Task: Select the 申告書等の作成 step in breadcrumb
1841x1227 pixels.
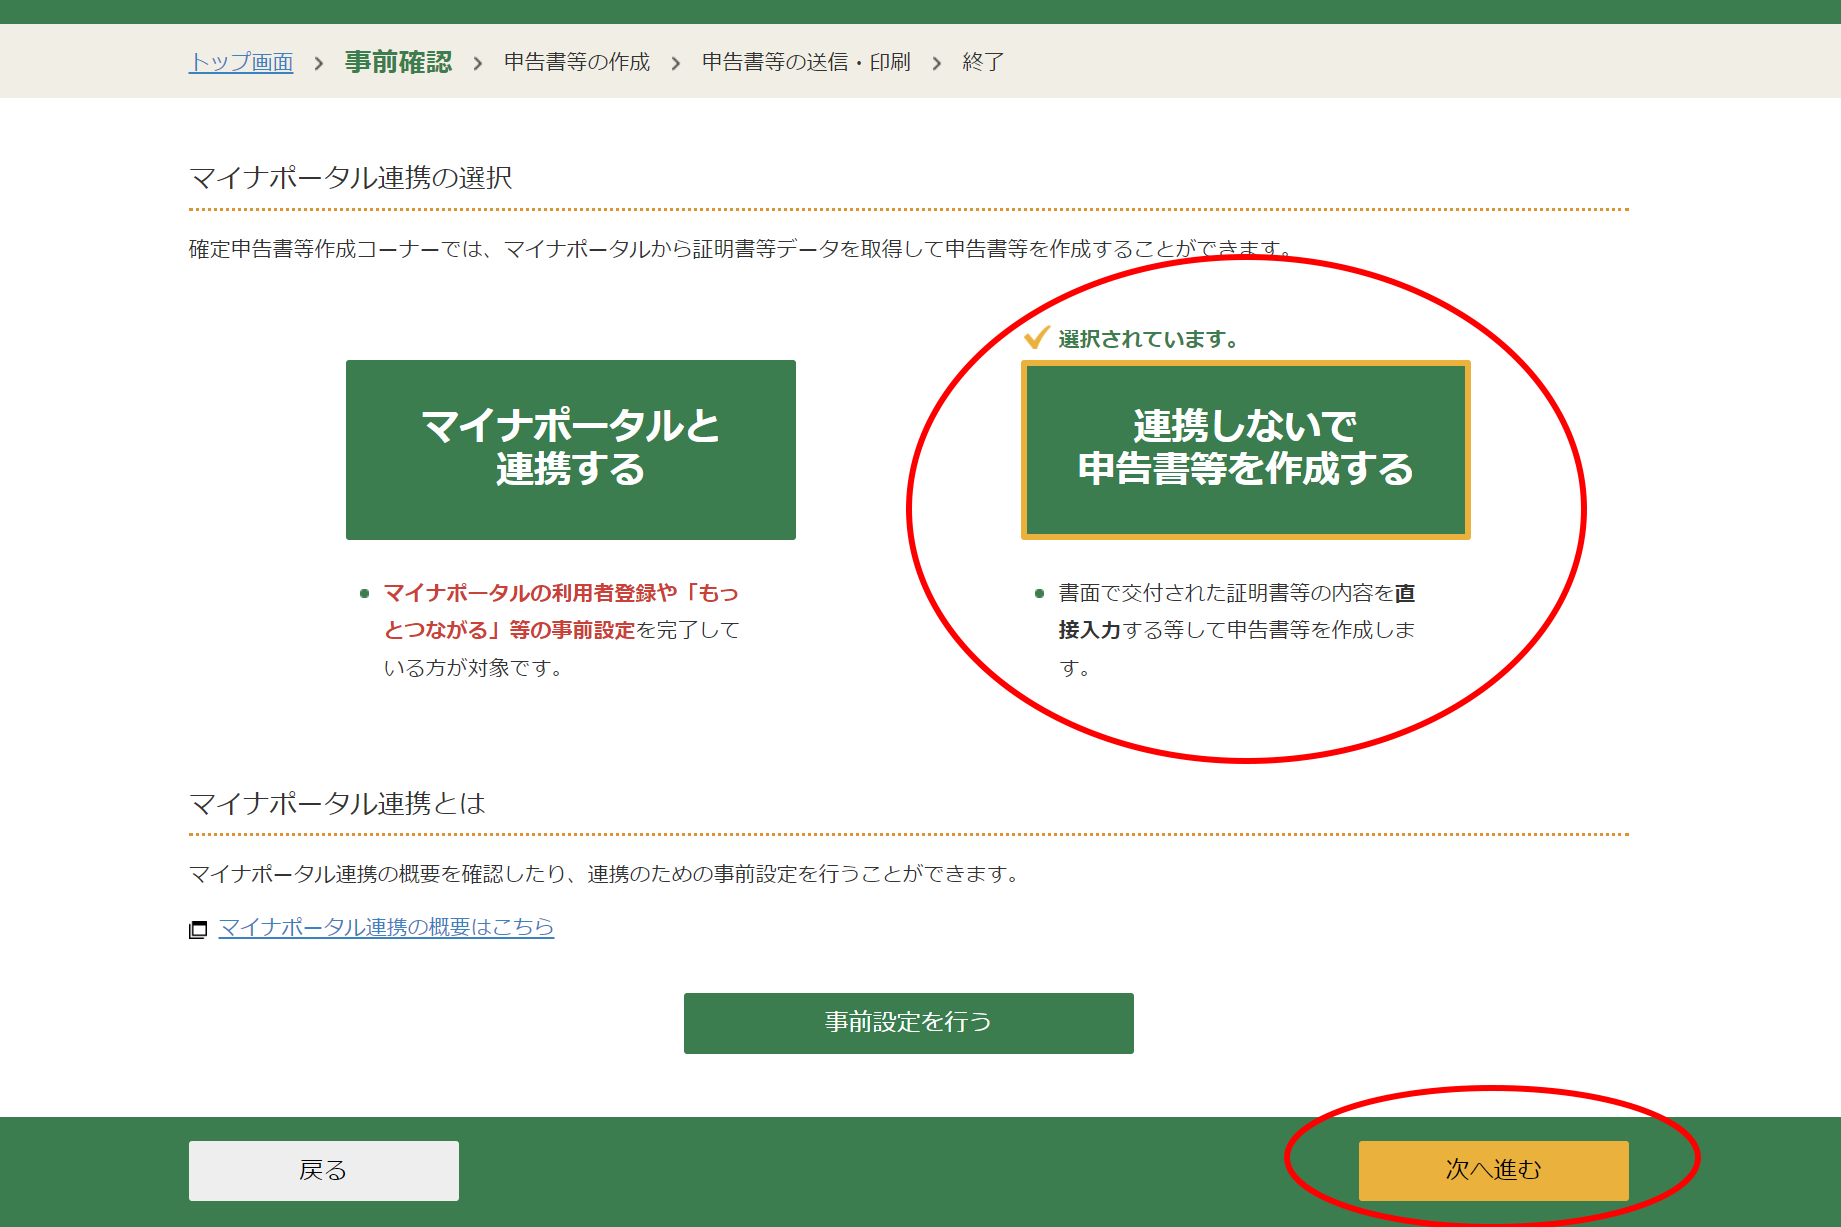Action: pyautogui.click(x=577, y=62)
